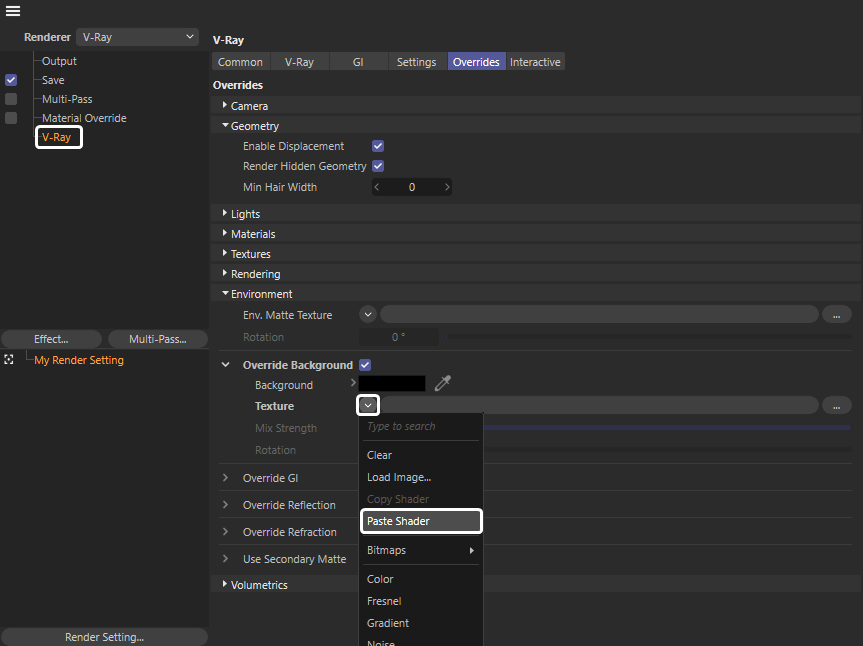Open the Renderer dropdown
This screenshot has width=863, height=646.
point(137,37)
